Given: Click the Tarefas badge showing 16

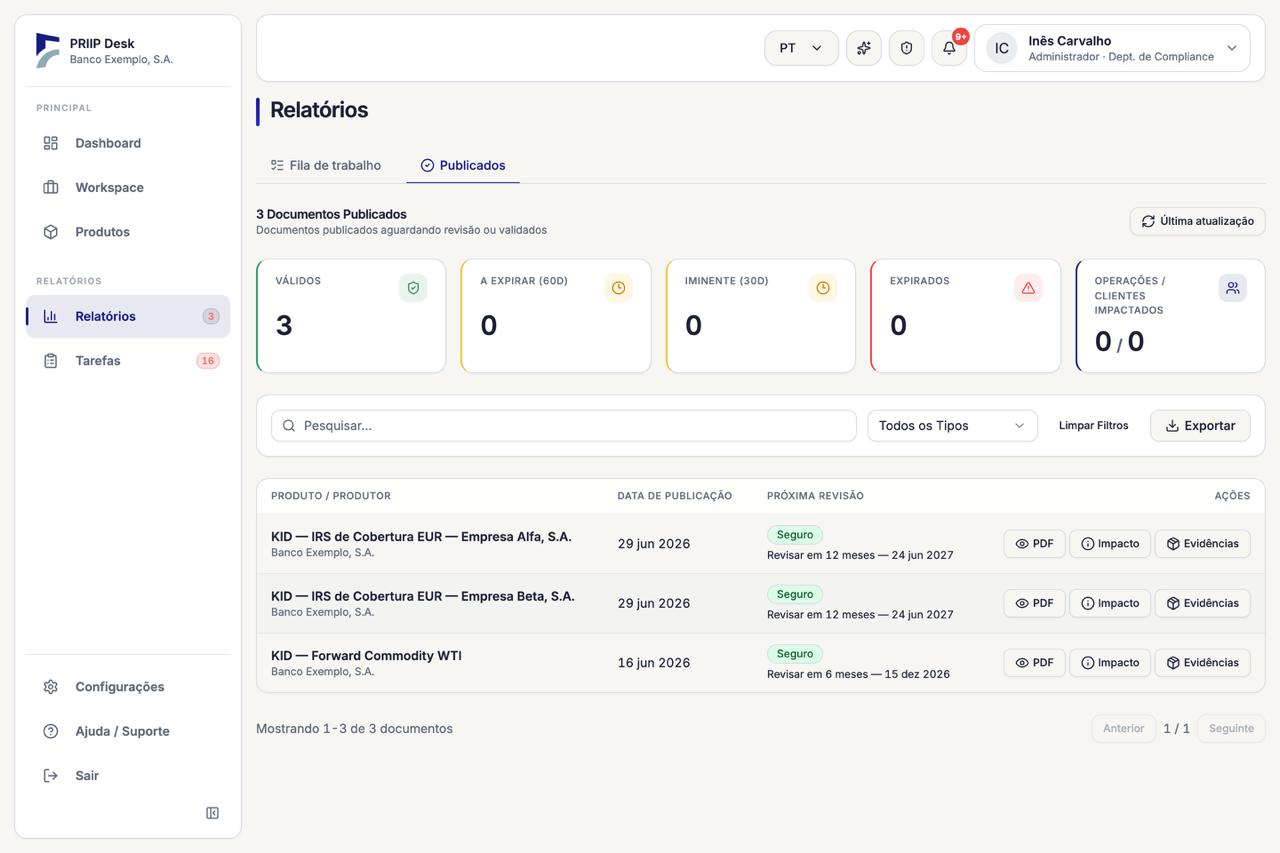Looking at the screenshot, I should pyautogui.click(x=208, y=361).
